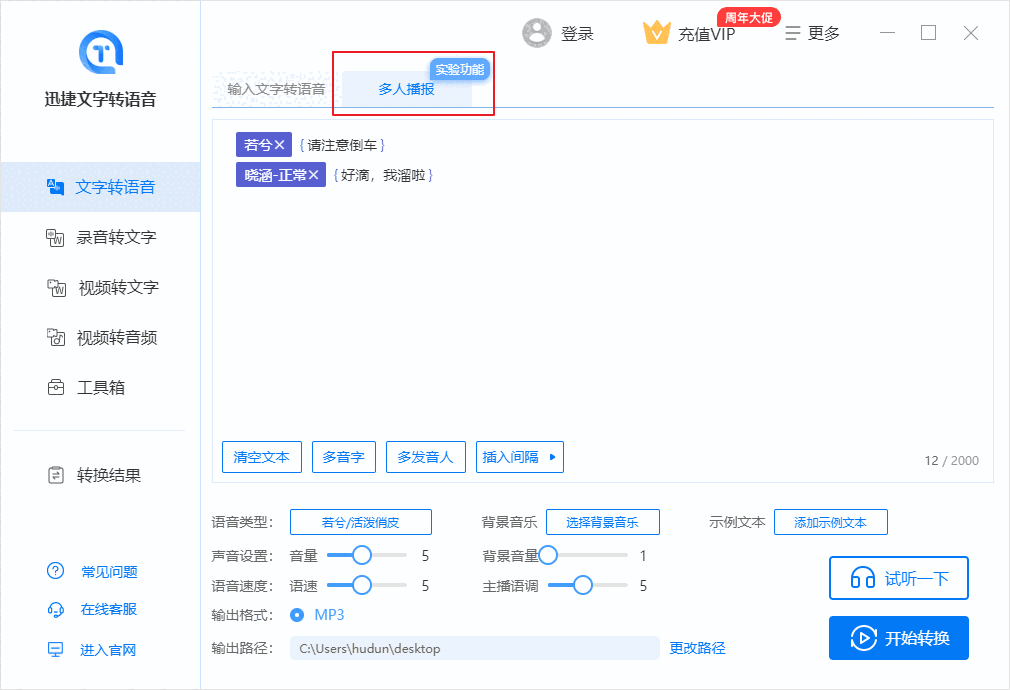This screenshot has height=690, width=1010.
Task: Click the 充值VIP crown icon
Action: pyautogui.click(x=657, y=32)
